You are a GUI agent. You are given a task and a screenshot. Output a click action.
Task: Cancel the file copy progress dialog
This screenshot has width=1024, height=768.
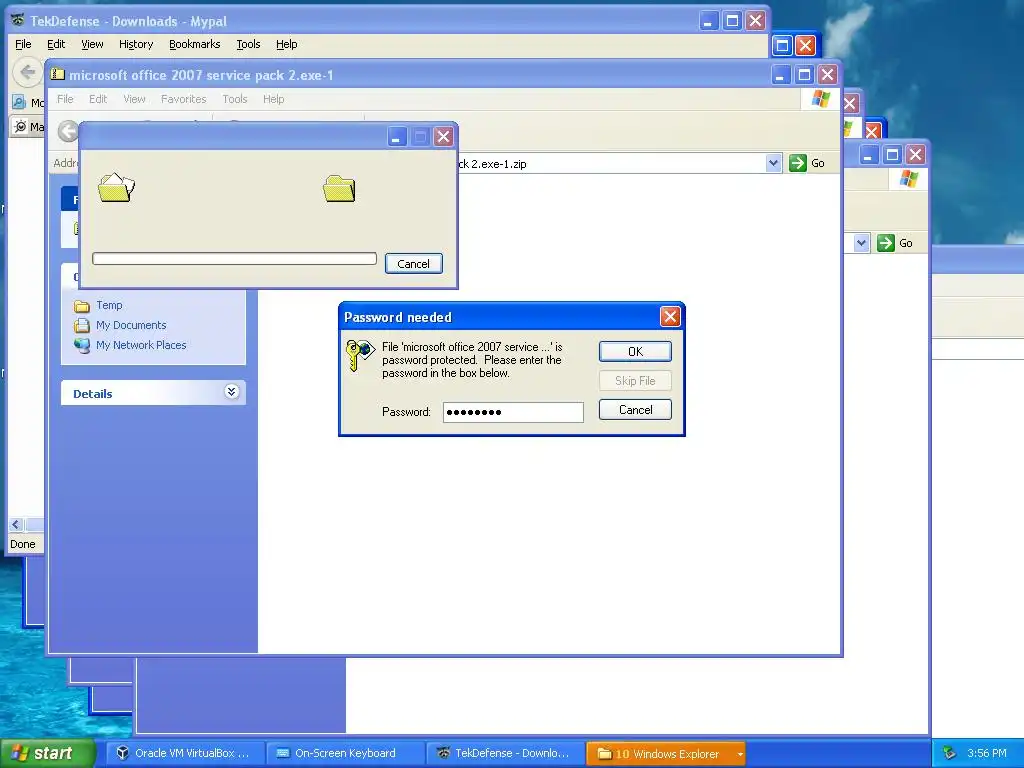413,264
